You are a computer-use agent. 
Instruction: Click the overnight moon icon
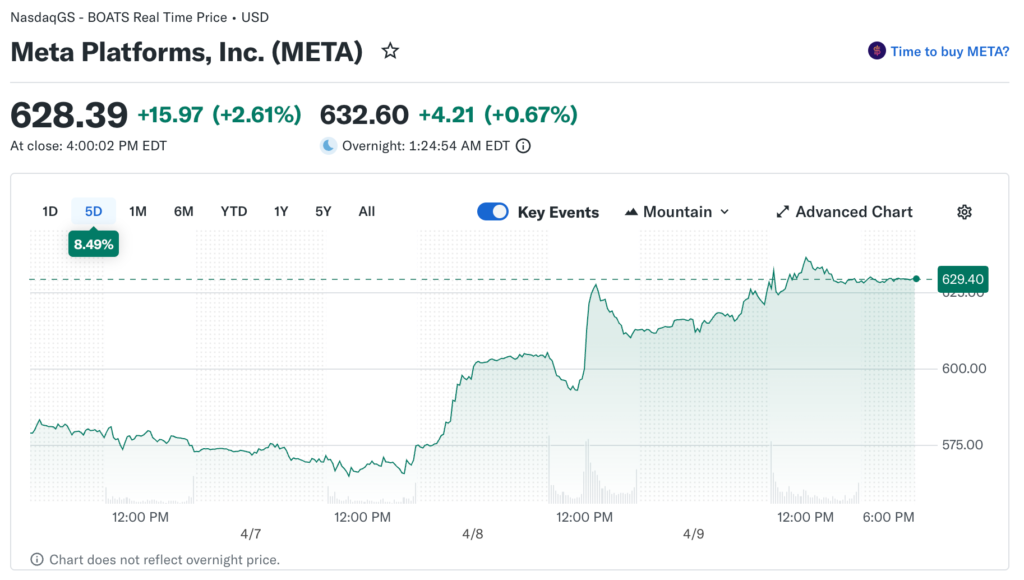328,146
